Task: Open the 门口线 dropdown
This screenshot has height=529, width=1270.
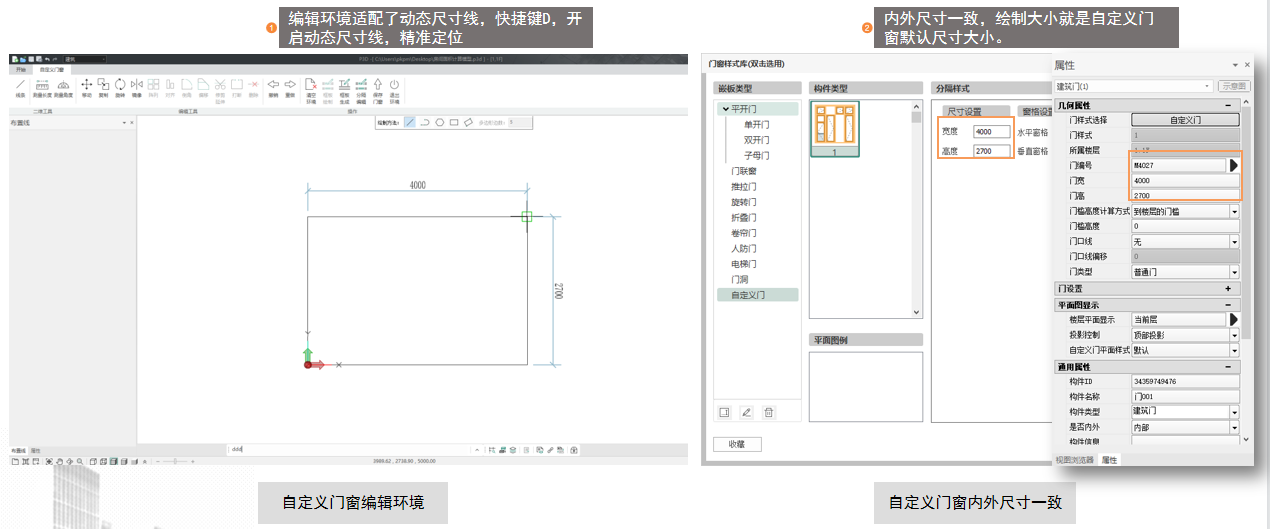Action: (x=1234, y=242)
